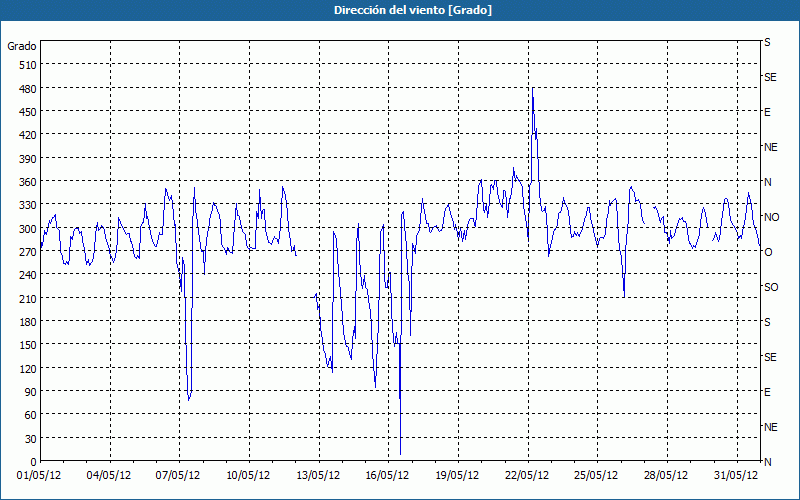Click the 450 value on the Grado axis
This screenshot has width=800, height=500.
(28, 112)
